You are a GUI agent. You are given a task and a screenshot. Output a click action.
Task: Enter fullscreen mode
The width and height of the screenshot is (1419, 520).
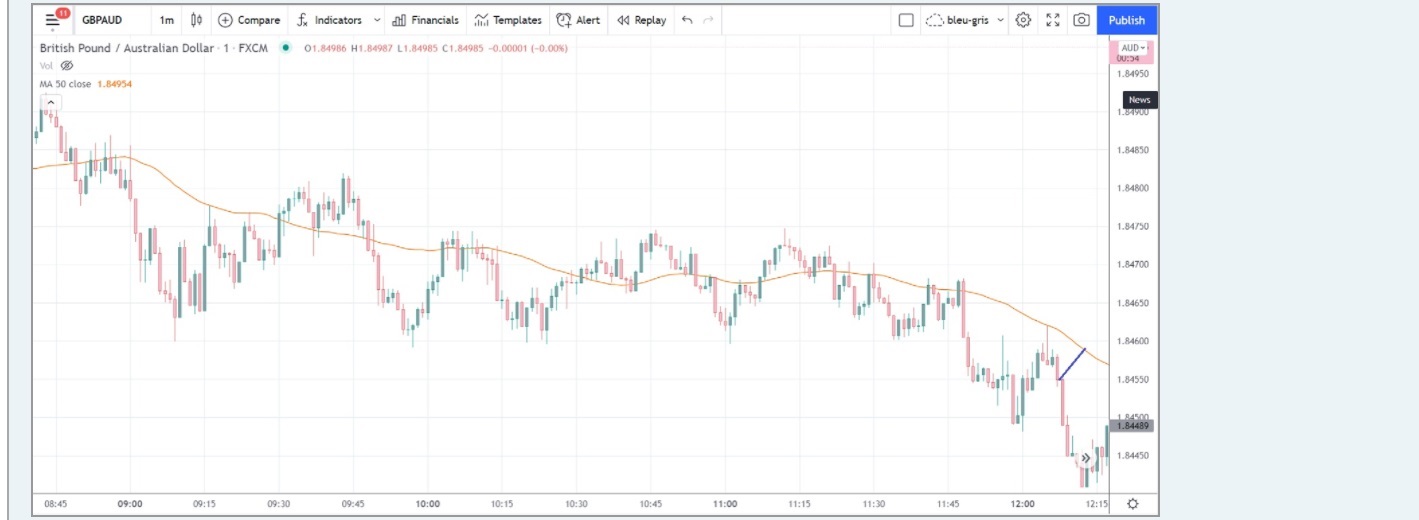click(x=1053, y=20)
